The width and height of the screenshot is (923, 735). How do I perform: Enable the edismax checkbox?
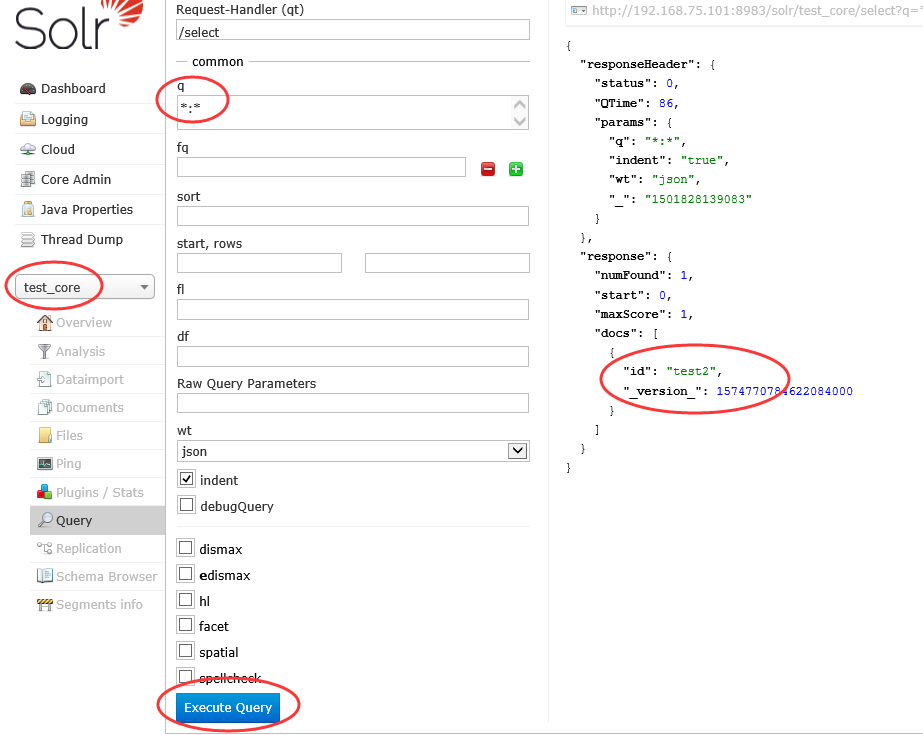(186, 574)
